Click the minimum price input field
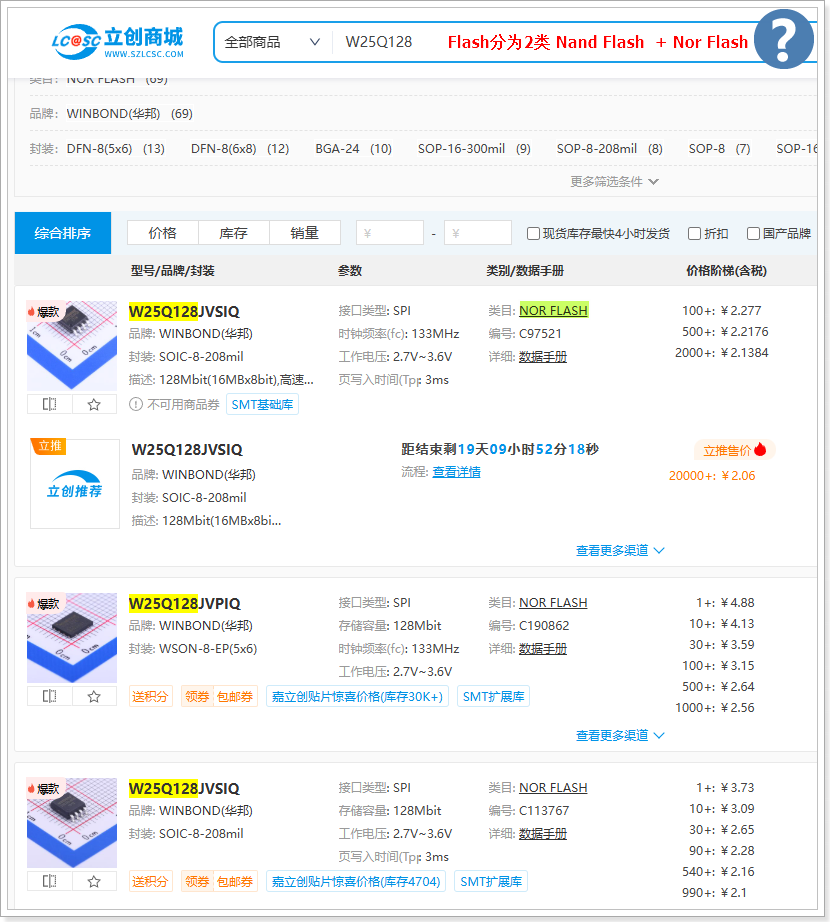 pos(390,233)
